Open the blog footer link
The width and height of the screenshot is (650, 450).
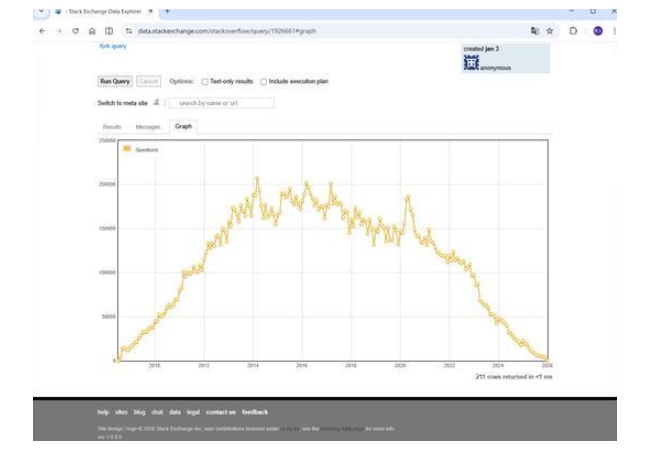click(x=139, y=412)
